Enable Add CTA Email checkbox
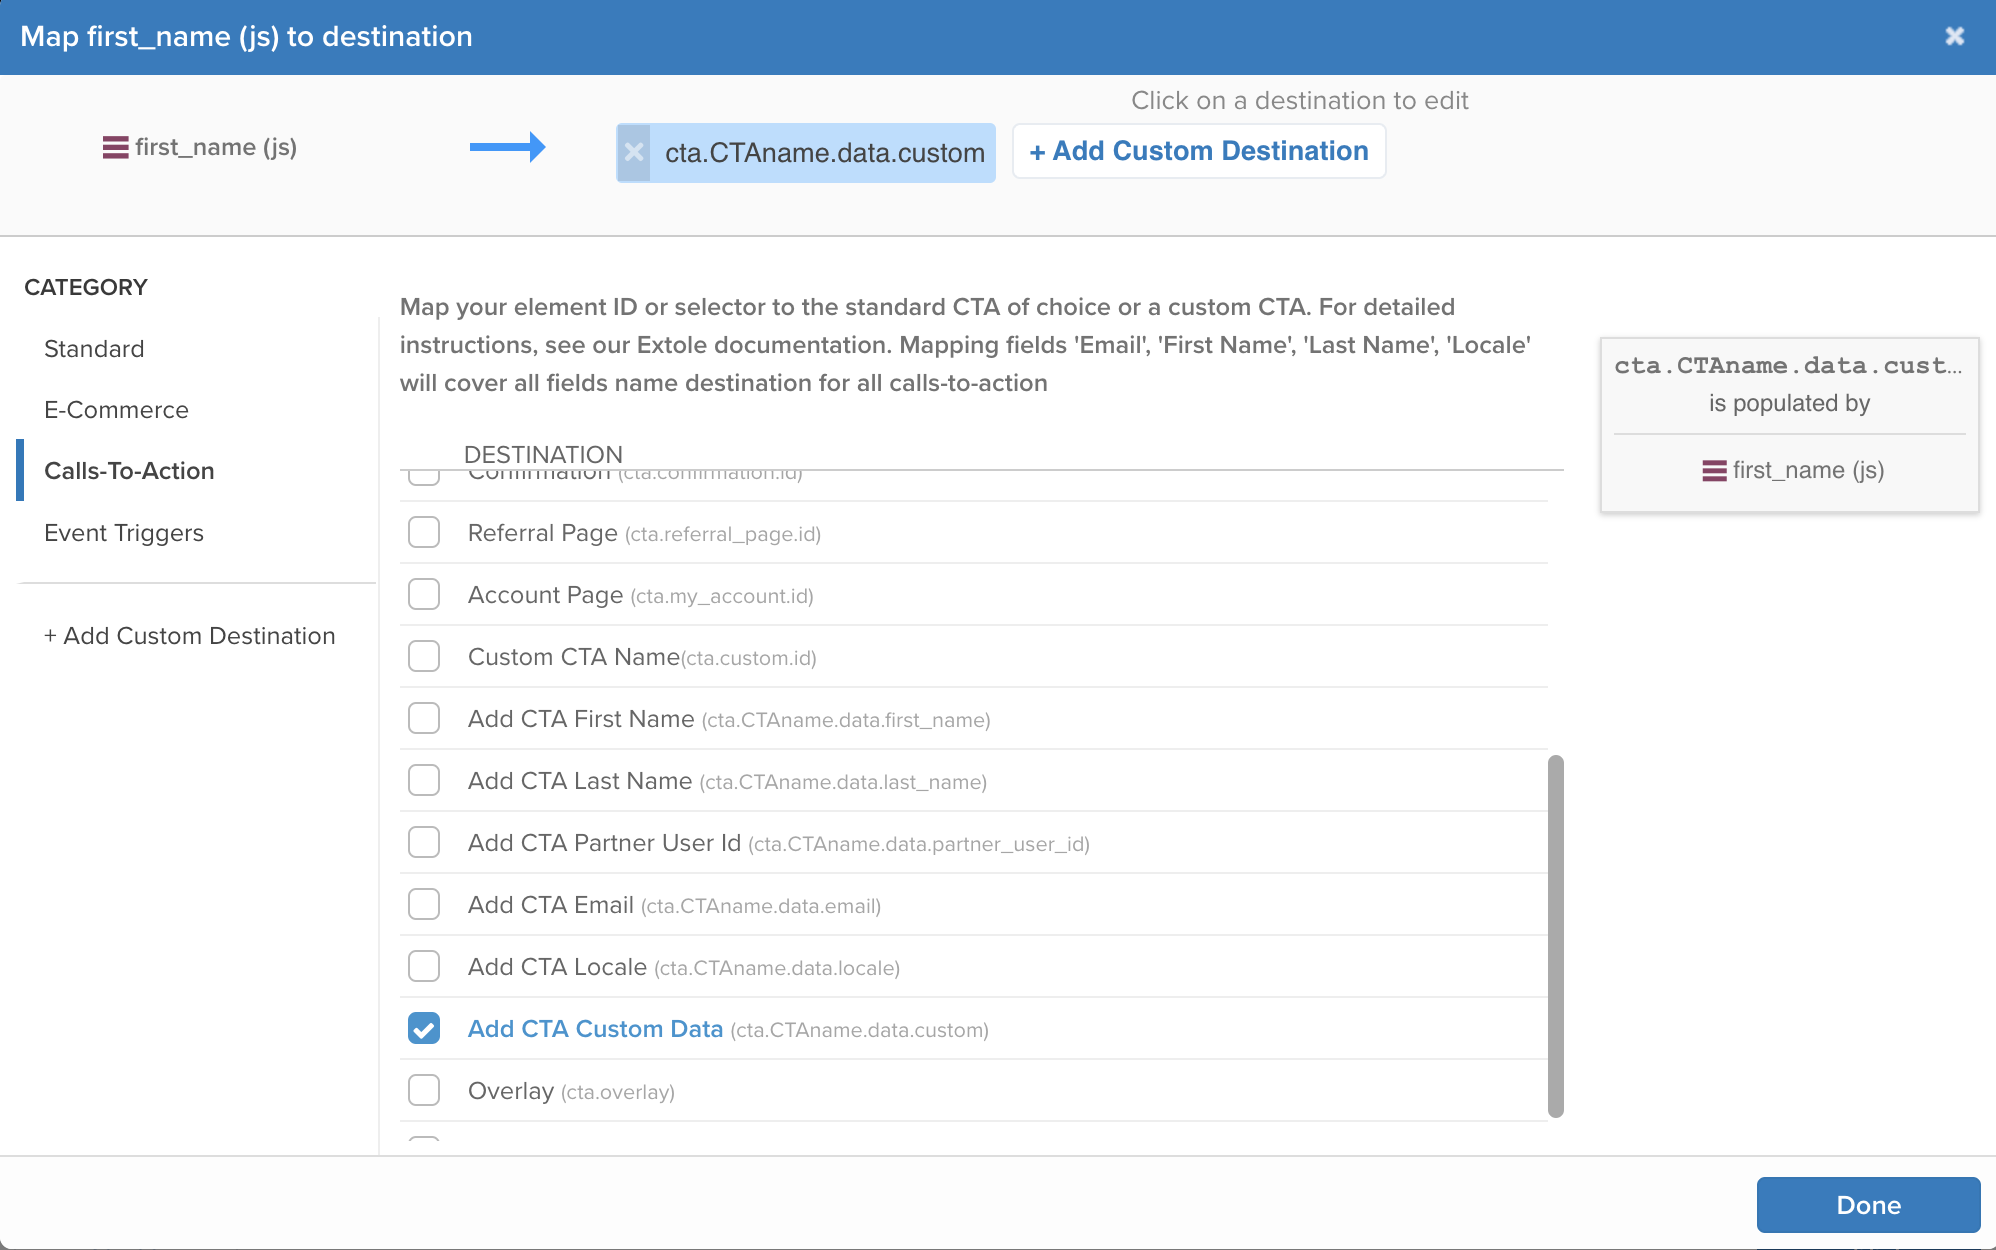 (424, 904)
